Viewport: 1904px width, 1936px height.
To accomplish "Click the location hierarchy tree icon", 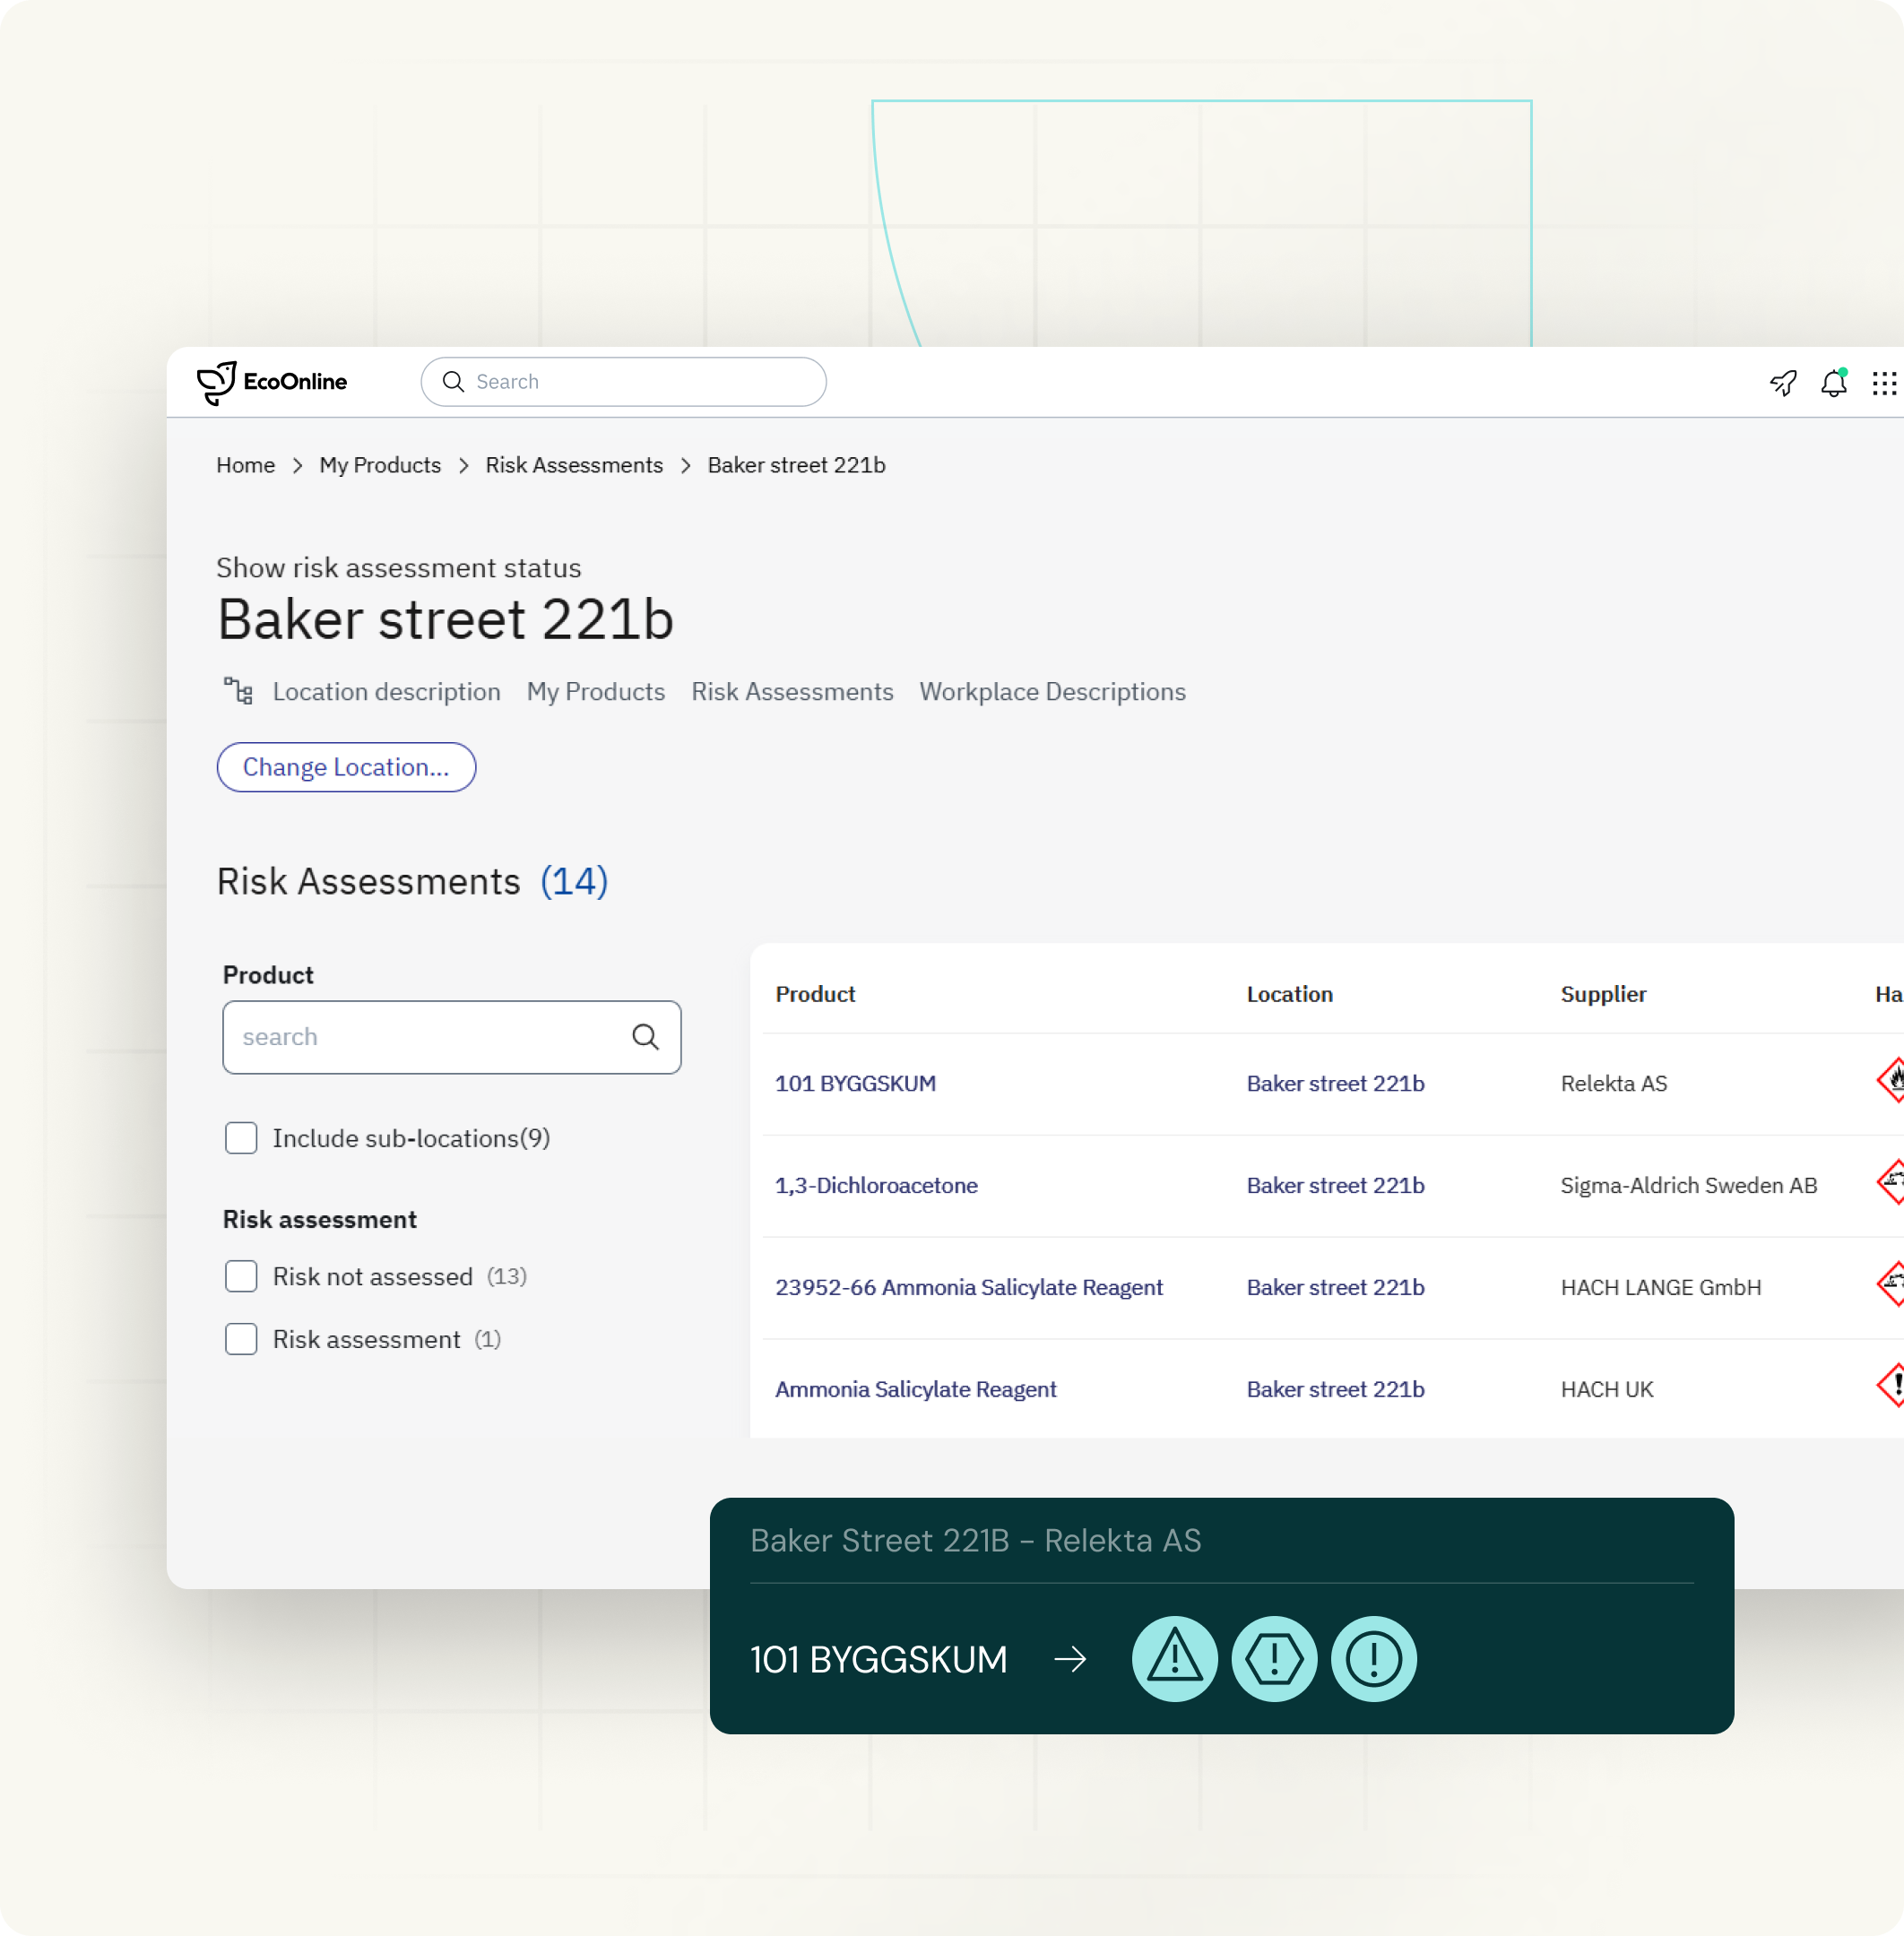I will coord(238,691).
